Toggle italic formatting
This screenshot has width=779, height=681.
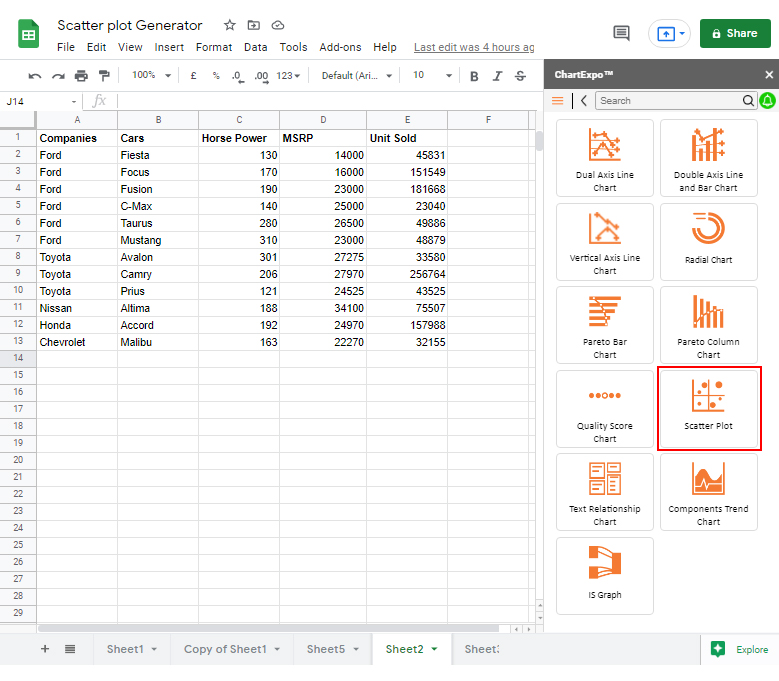tap(497, 76)
